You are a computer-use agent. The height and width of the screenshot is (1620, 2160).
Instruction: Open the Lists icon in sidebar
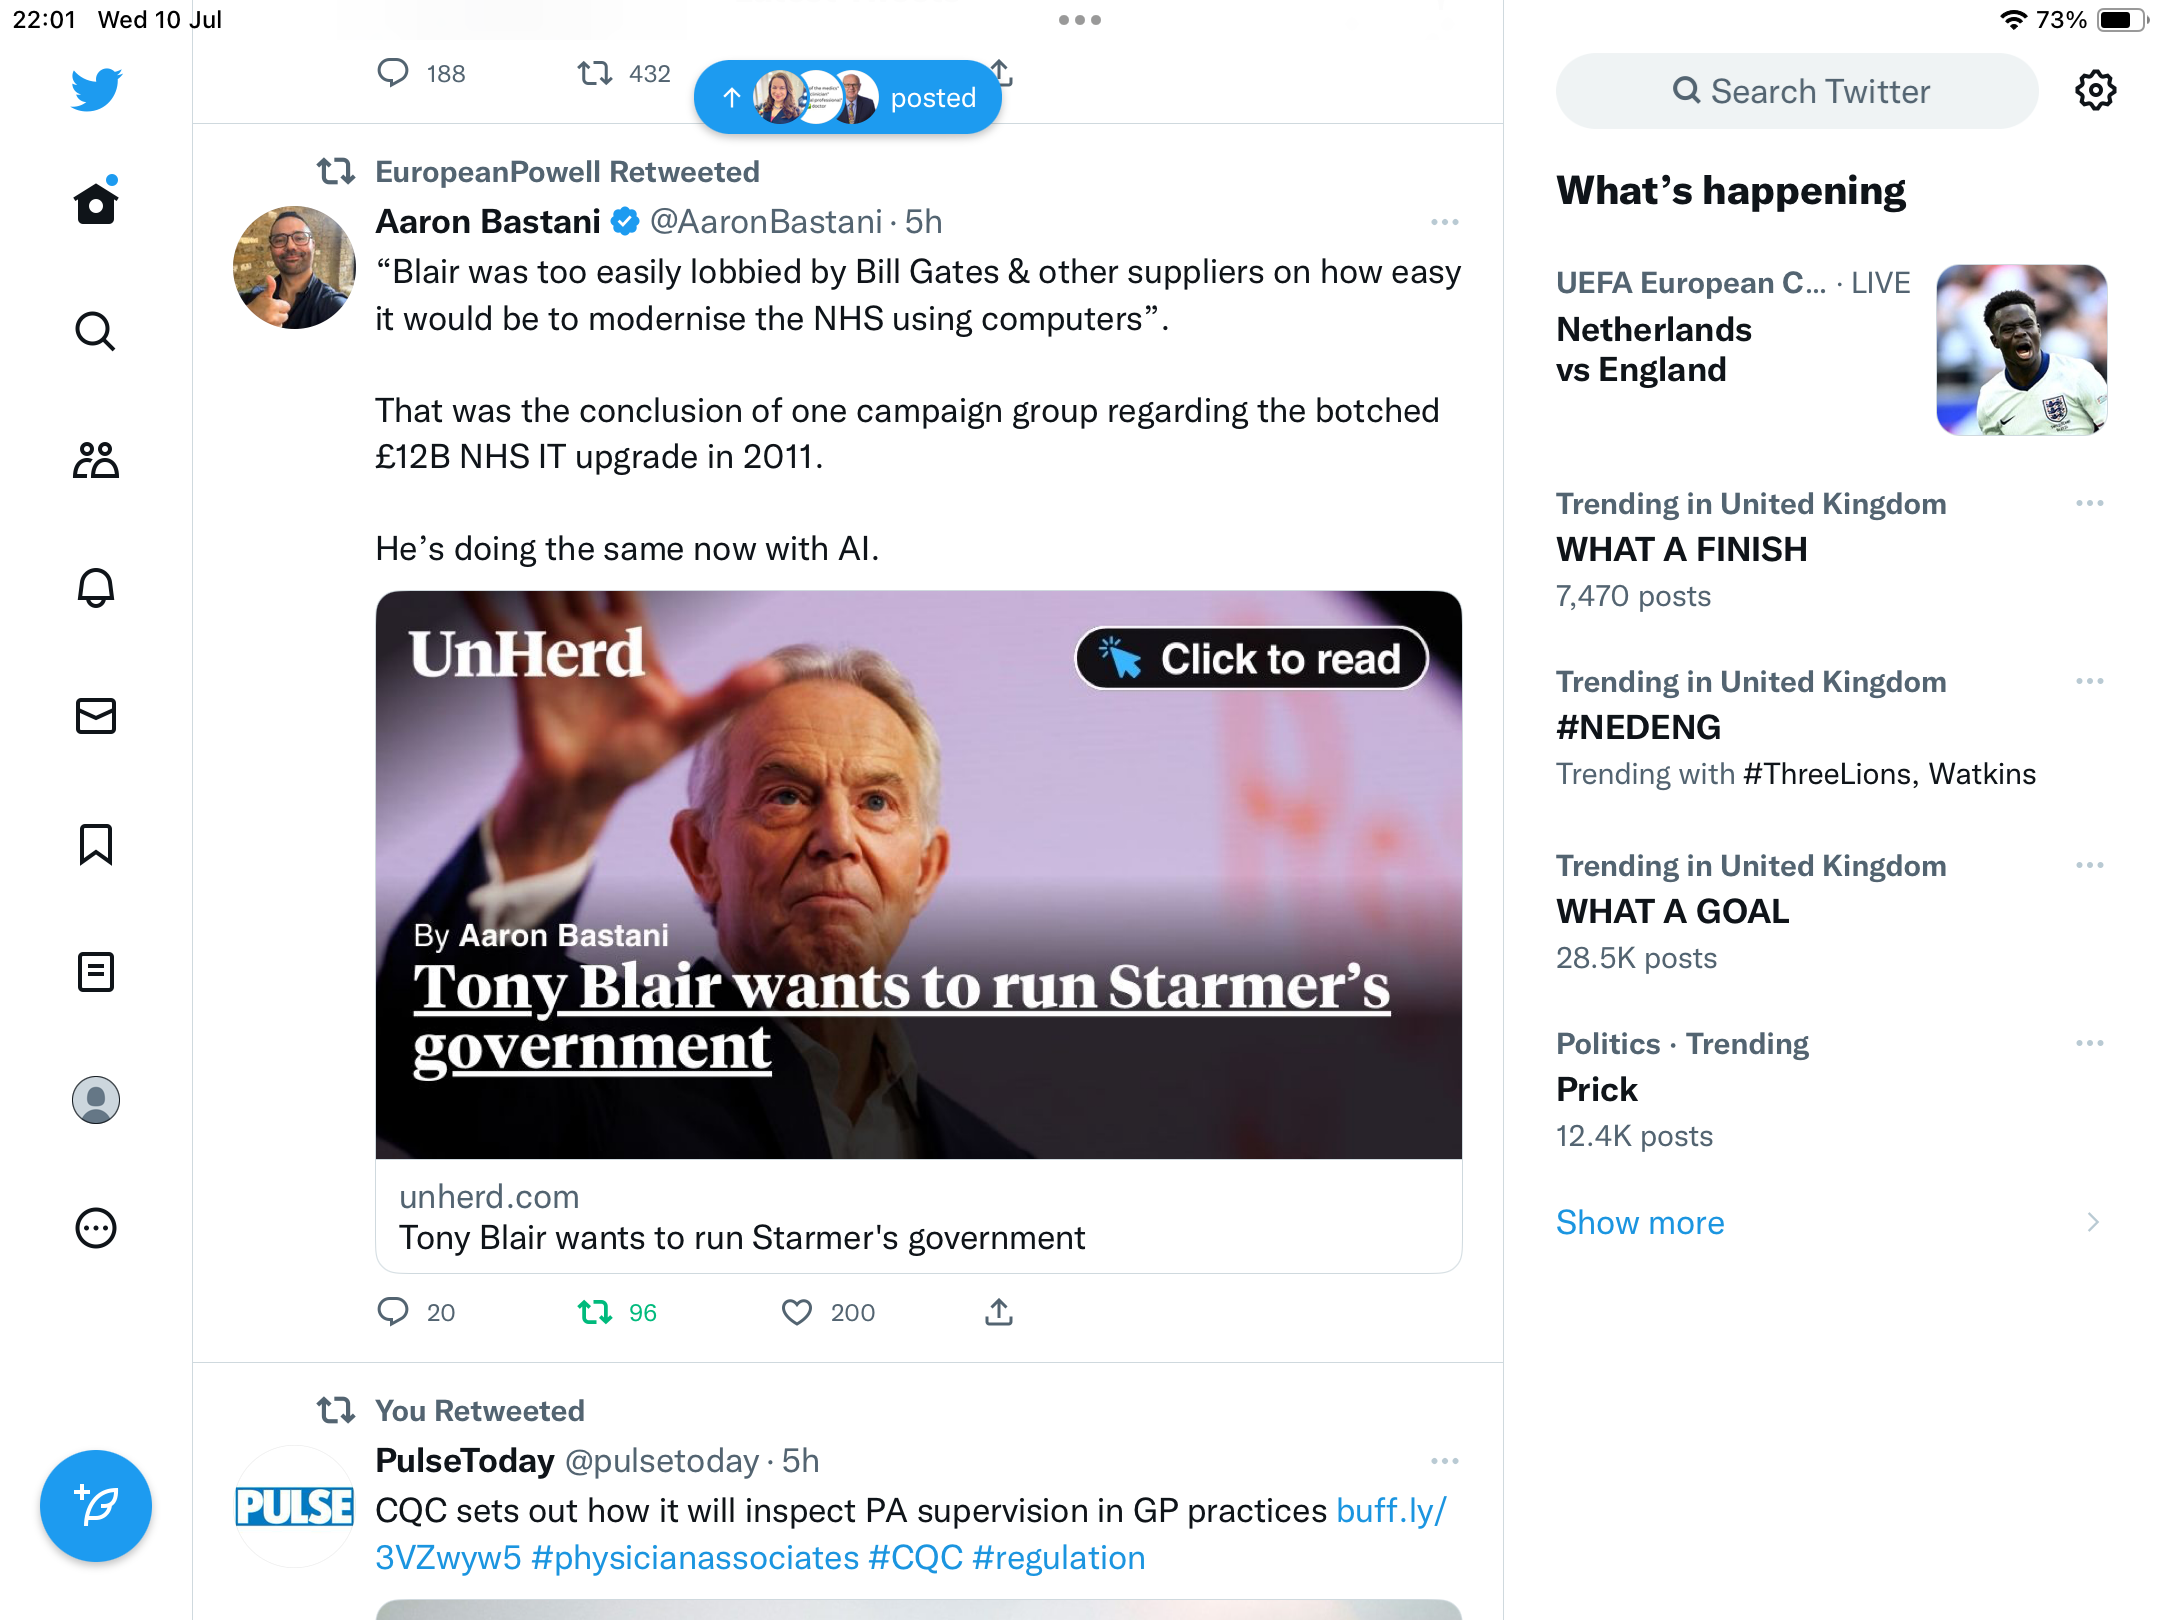pyautogui.click(x=96, y=972)
